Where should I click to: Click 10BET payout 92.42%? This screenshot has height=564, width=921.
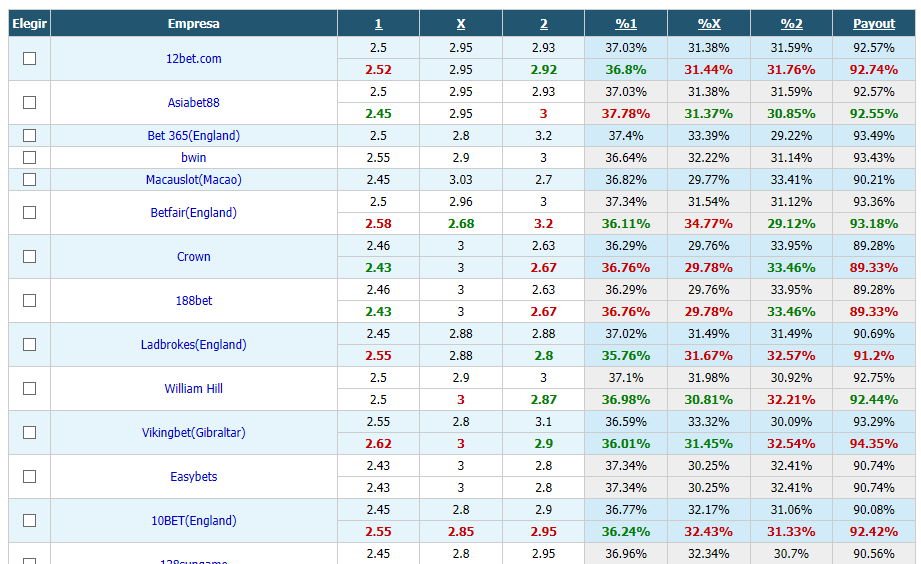click(874, 532)
